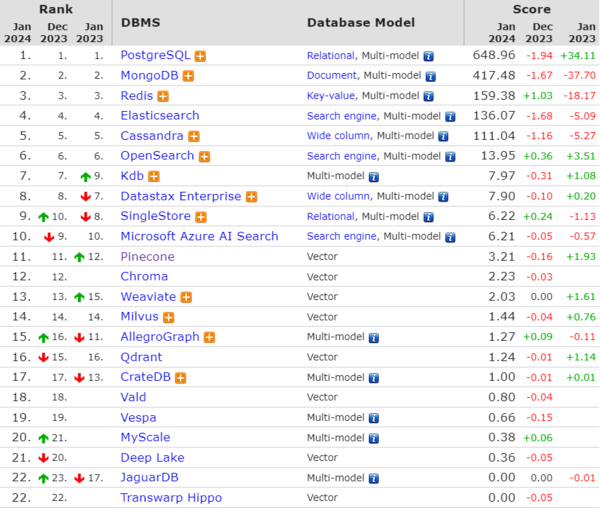
Task: Click the info icon in the Cassandra row
Action: (443, 137)
